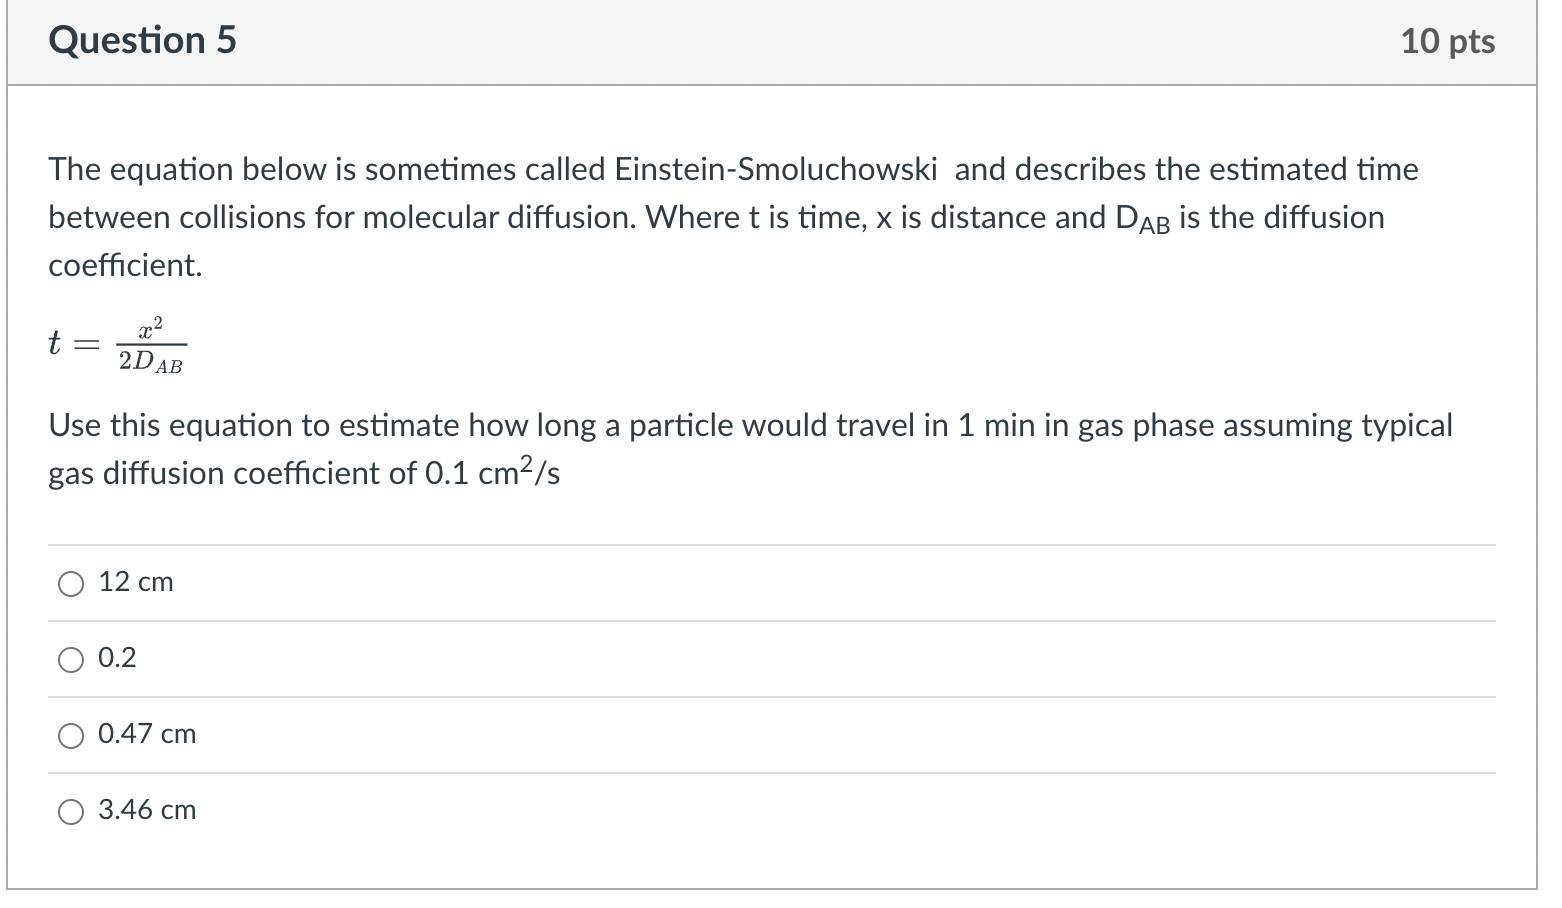Image resolution: width=1562 pixels, height=908 pixels.
Task: Click the "12 cm" answer label text
Action: 136,582
